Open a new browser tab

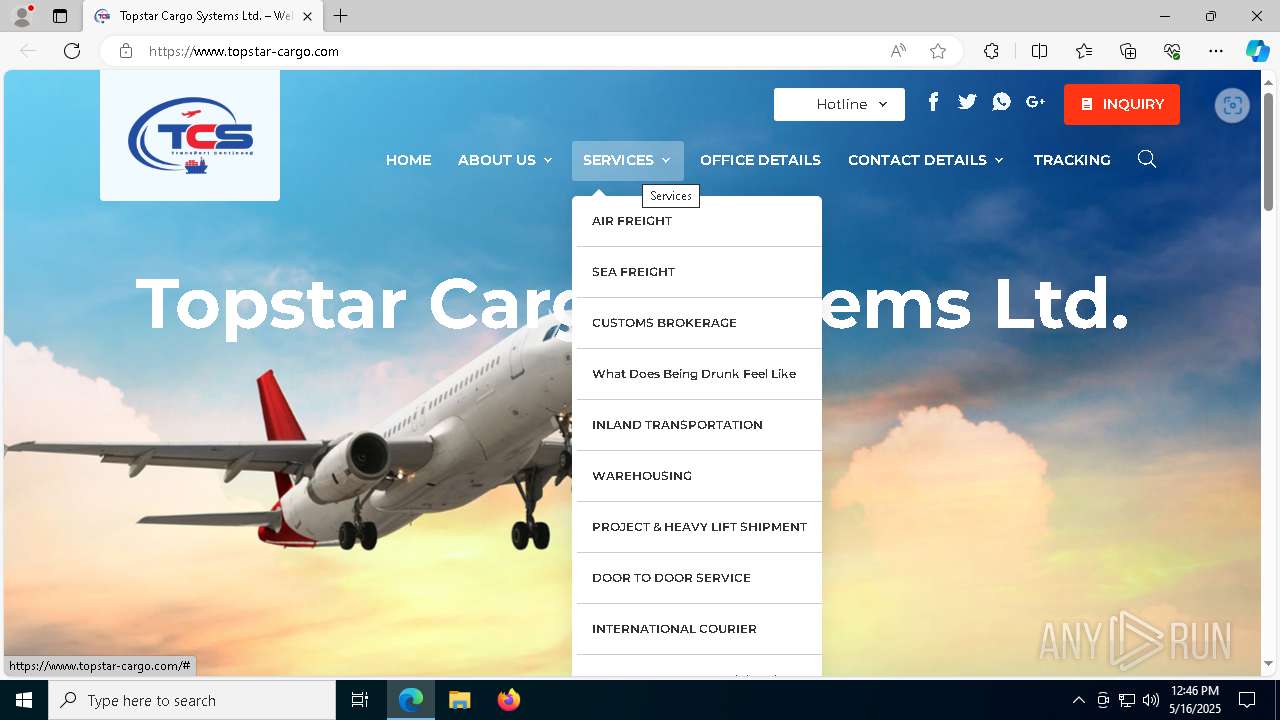[341, 16]
